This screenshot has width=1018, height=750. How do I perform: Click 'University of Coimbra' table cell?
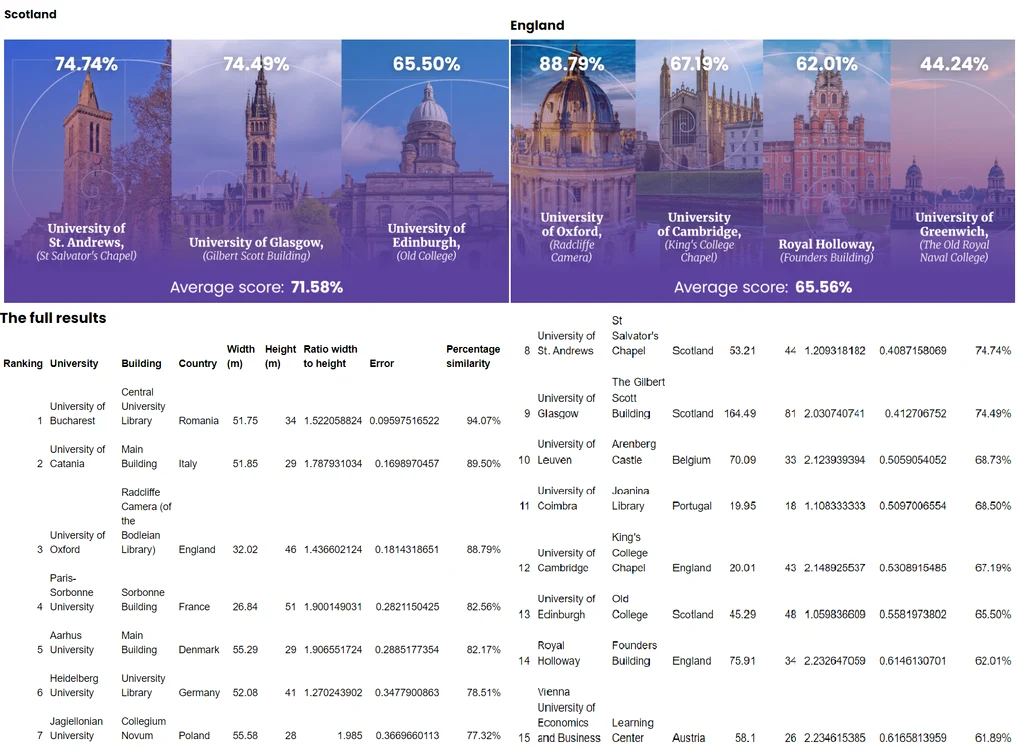click(566, 498)
